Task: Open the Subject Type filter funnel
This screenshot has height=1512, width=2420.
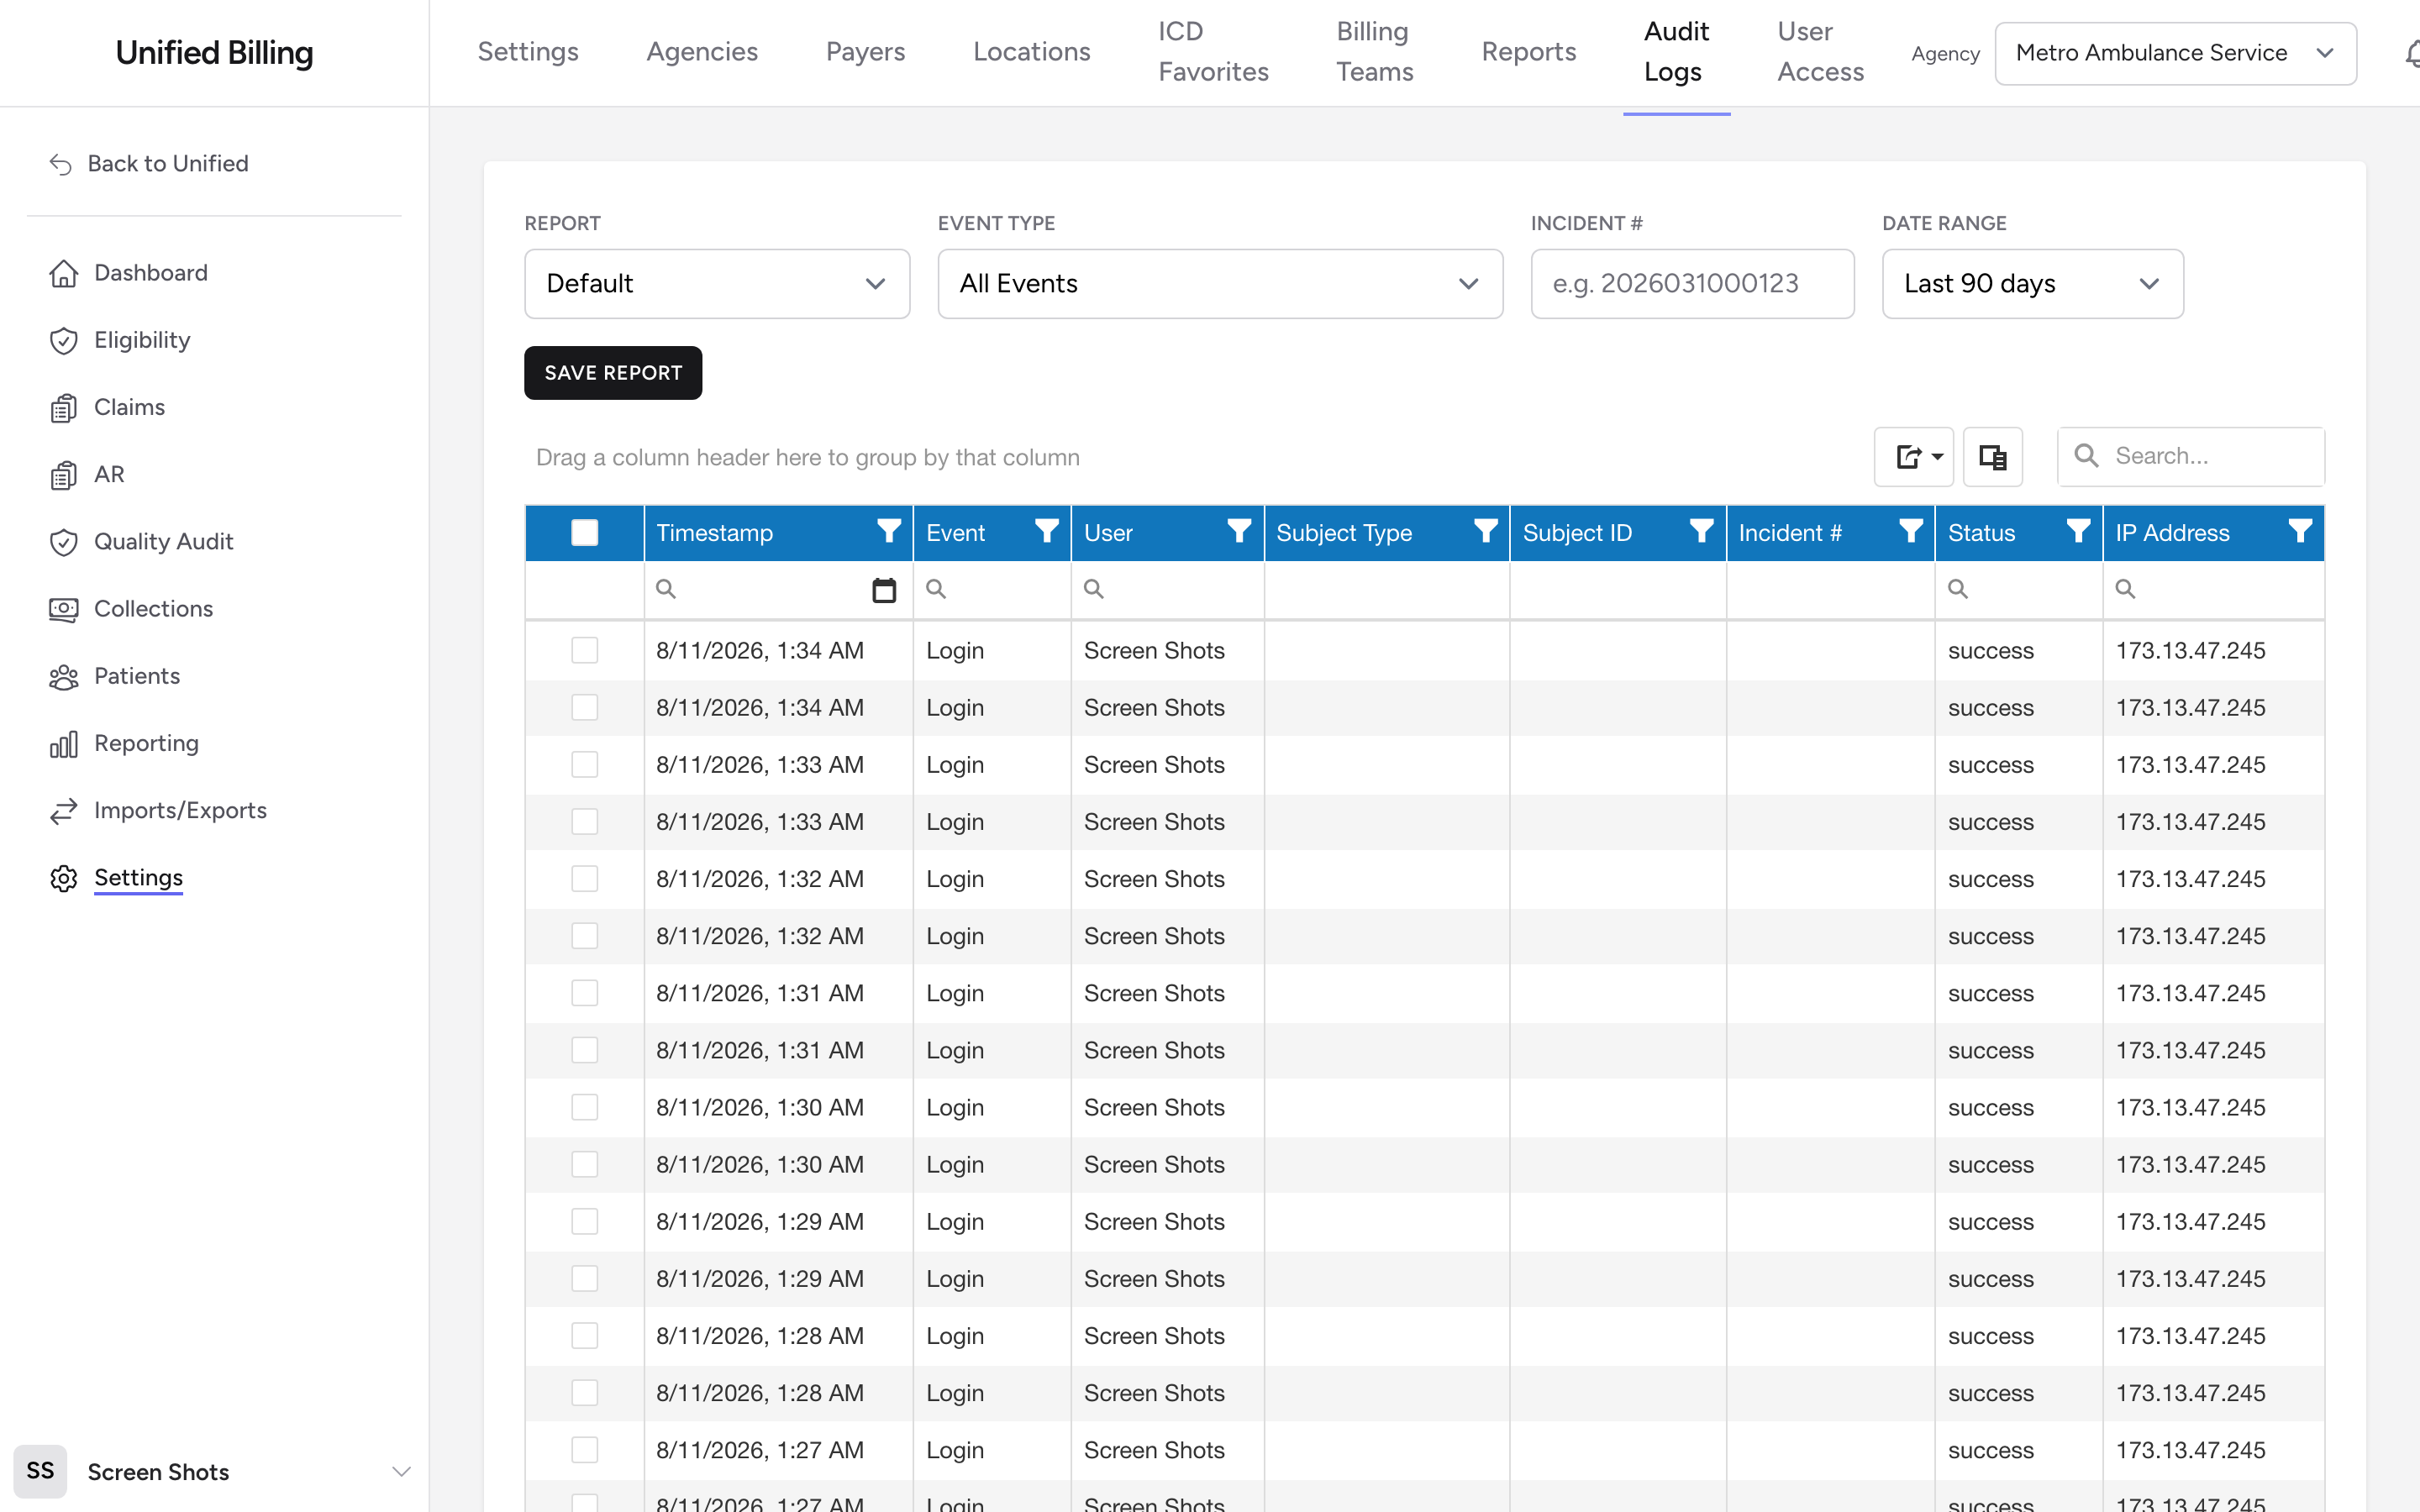Action: (1486, 531)
